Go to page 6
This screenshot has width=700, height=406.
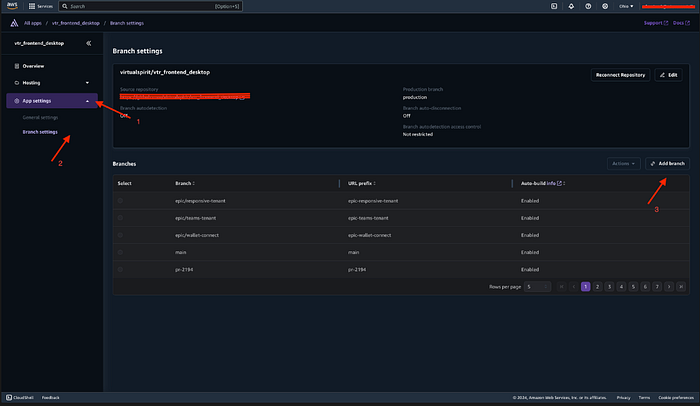click(x=645, y=287)
